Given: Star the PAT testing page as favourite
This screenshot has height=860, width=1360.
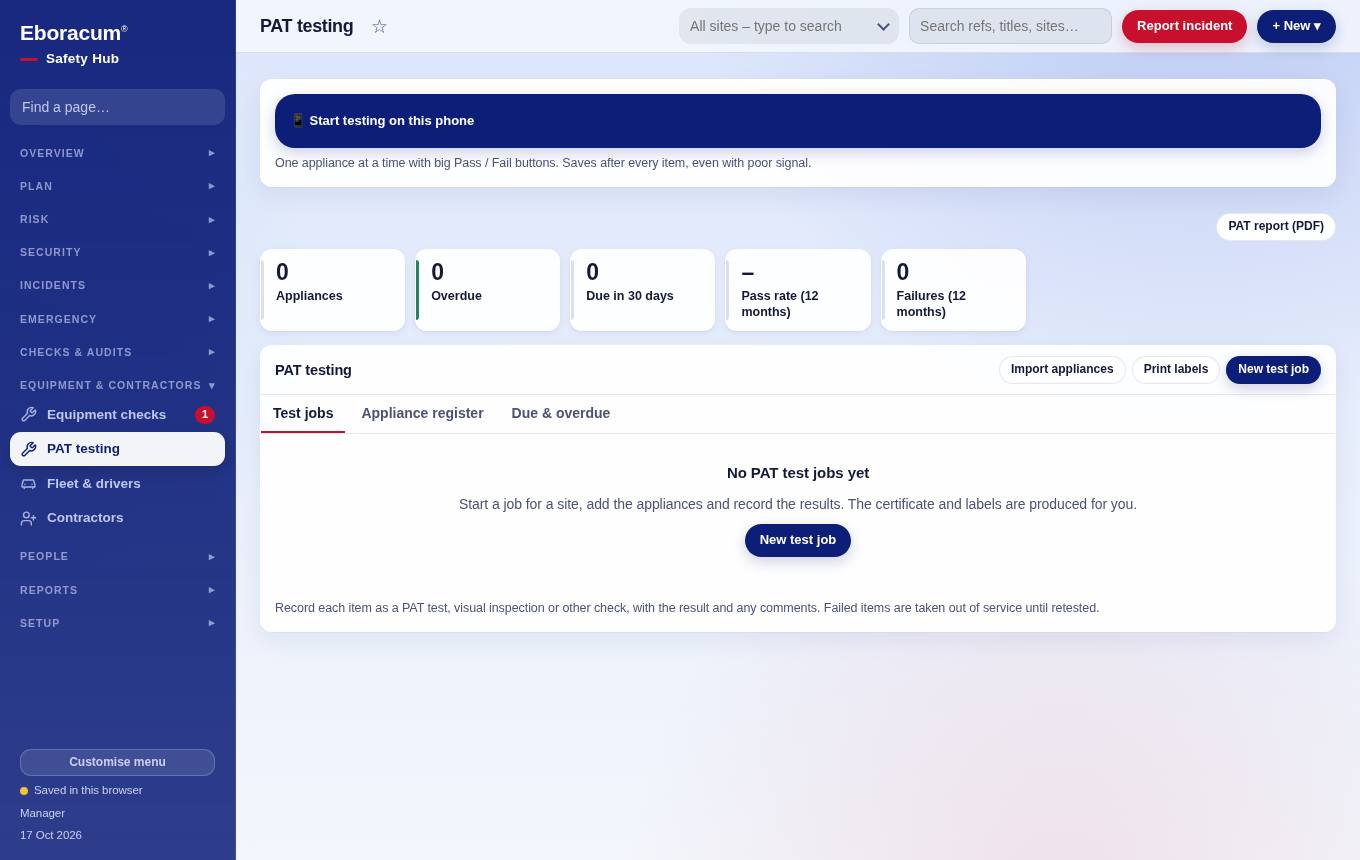Looking at the screenshot, I should point(379,26).
